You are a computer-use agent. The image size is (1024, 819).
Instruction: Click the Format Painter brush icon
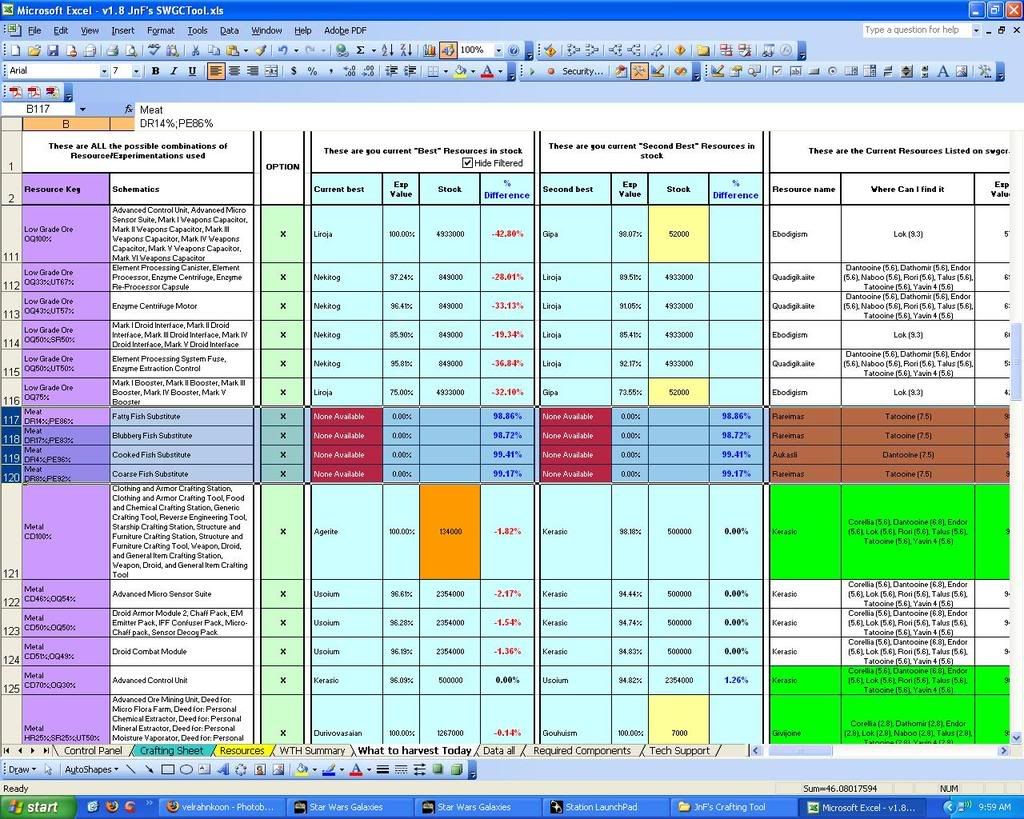(261, 50)
